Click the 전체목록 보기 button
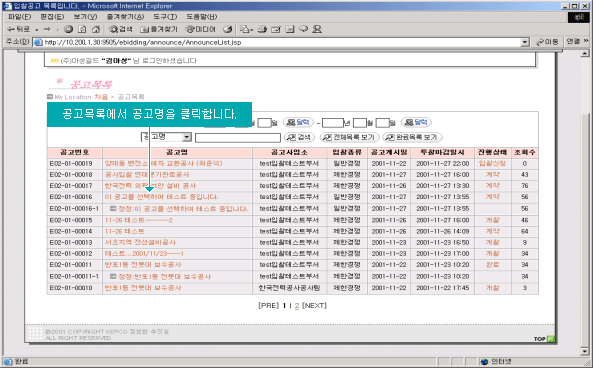Image resolution: width=593 pixels, height=372 pixels. 349,137
